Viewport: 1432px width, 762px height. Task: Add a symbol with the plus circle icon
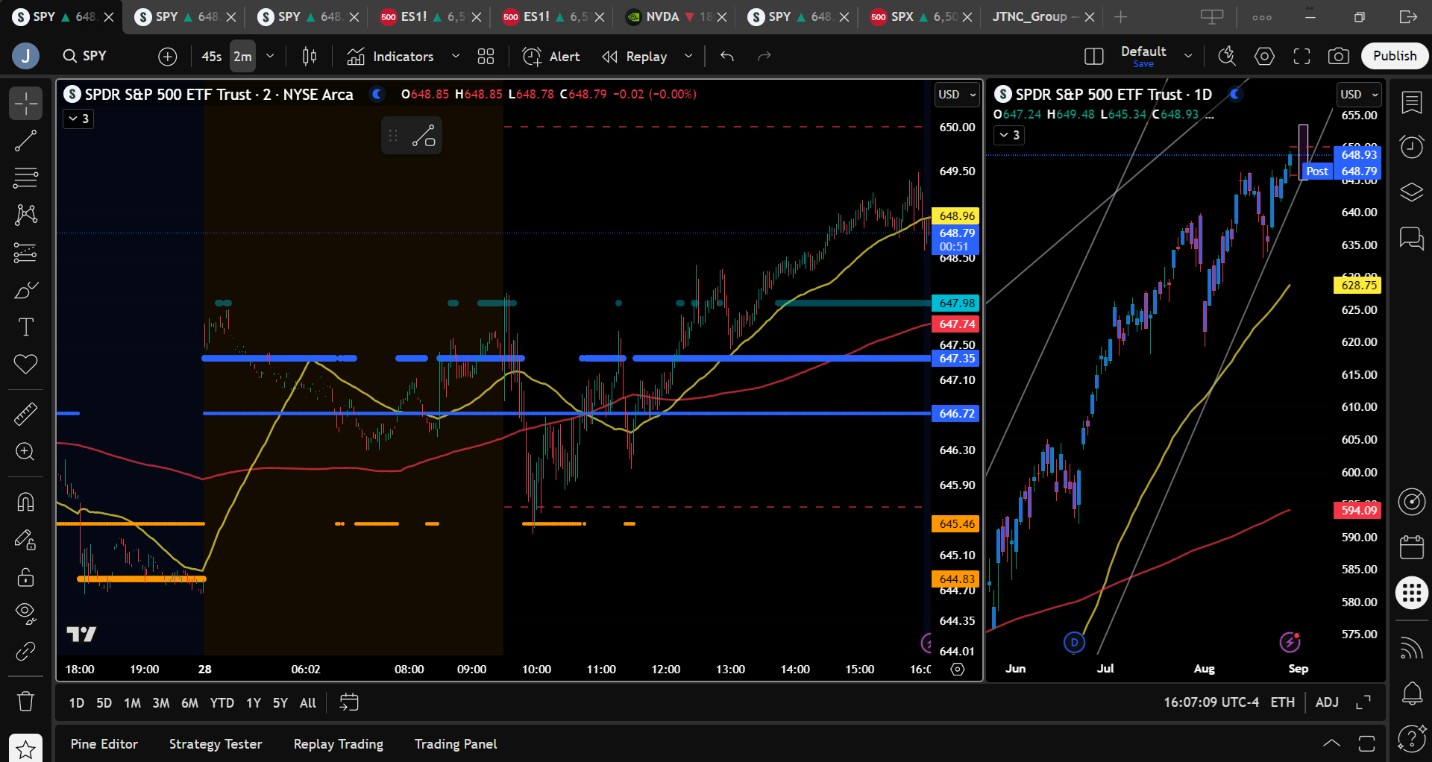[x=167, y=56]
